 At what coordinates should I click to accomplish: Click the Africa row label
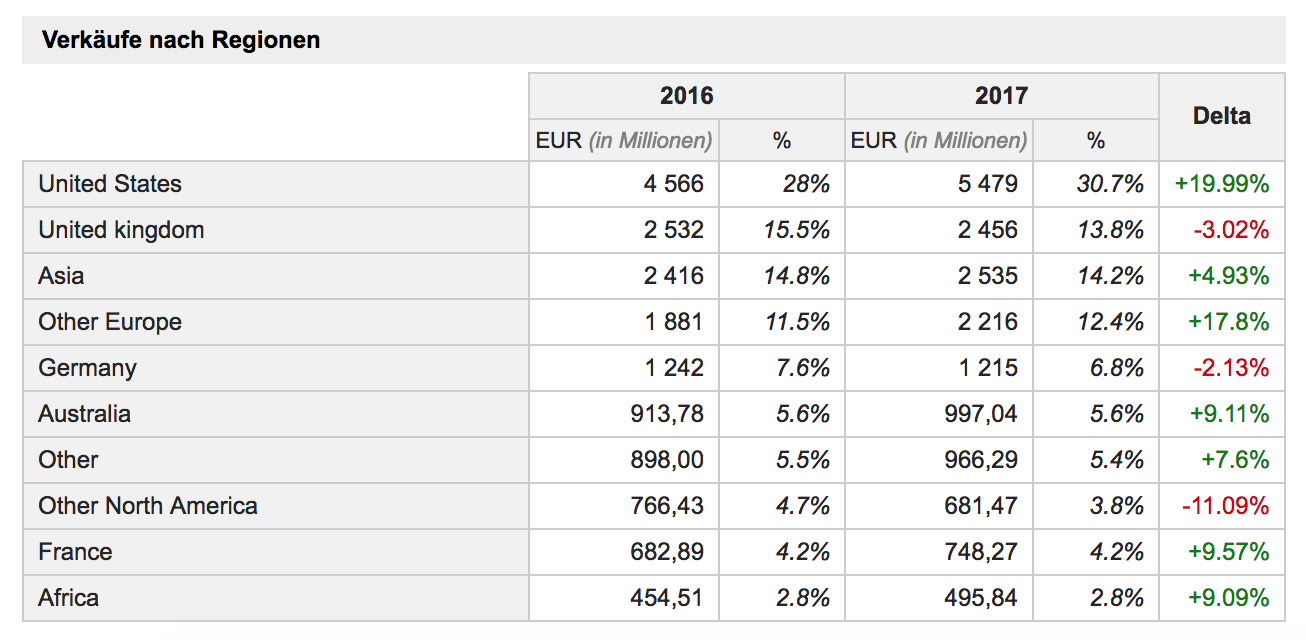[x=68, y=598]
